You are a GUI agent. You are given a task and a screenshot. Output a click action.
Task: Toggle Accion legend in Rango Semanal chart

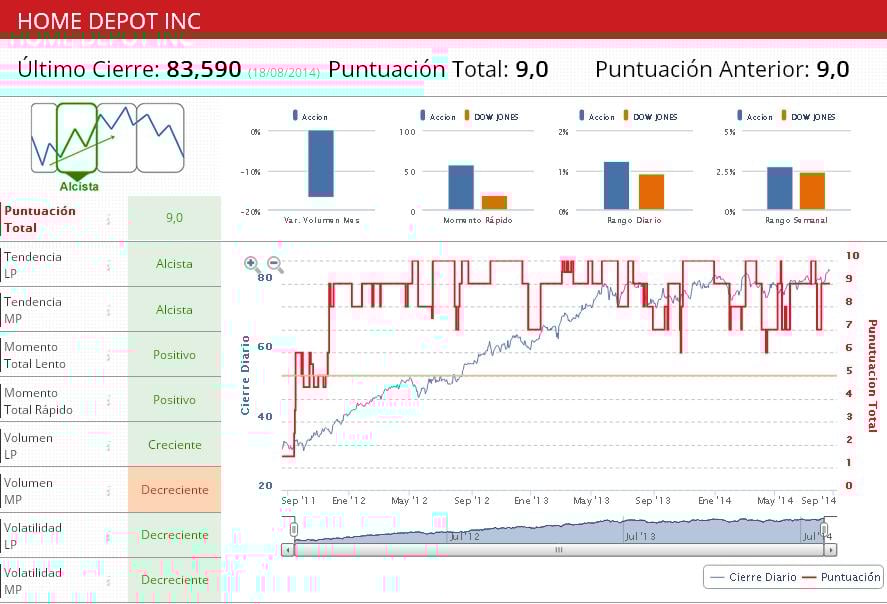[x=755, y=116]
